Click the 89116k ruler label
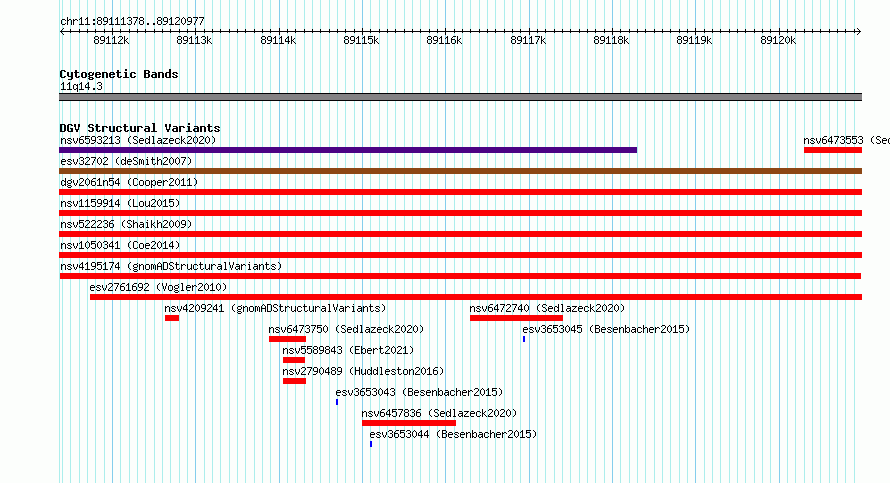890x483 pixels. point(444,40)
